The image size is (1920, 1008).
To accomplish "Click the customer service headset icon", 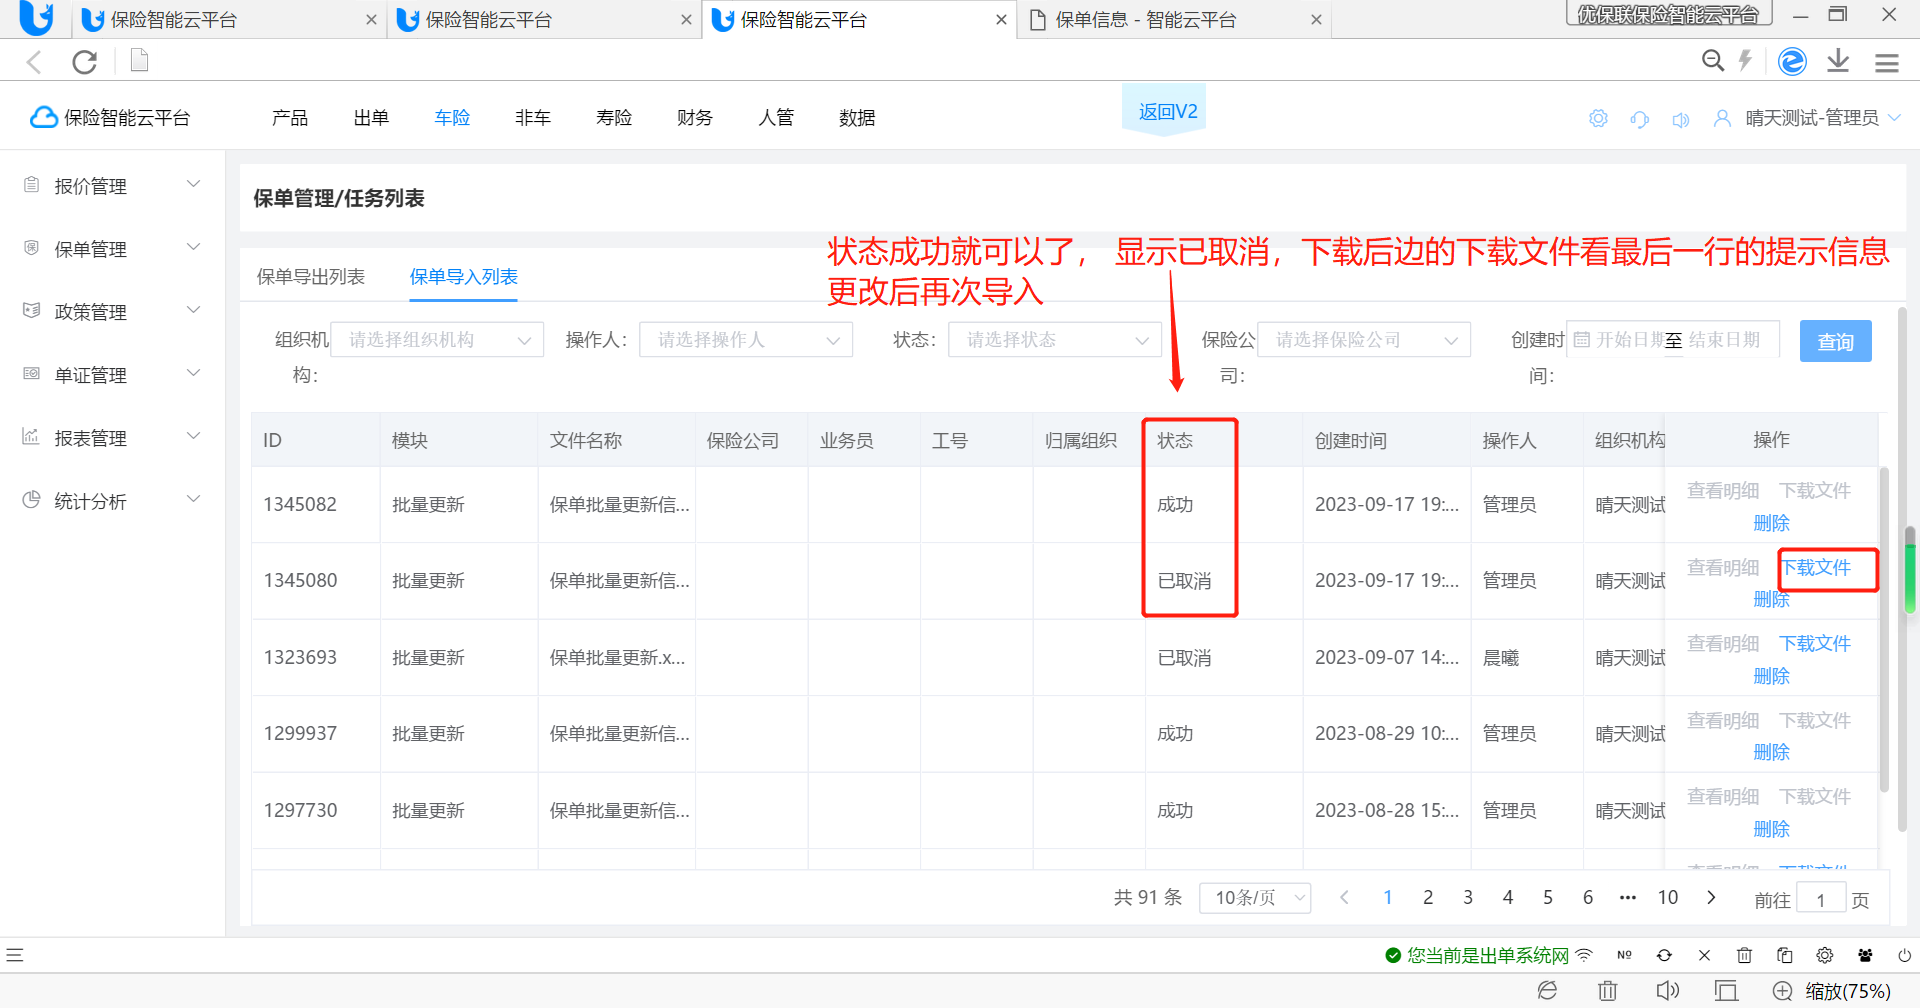I will click(1639, 119).
